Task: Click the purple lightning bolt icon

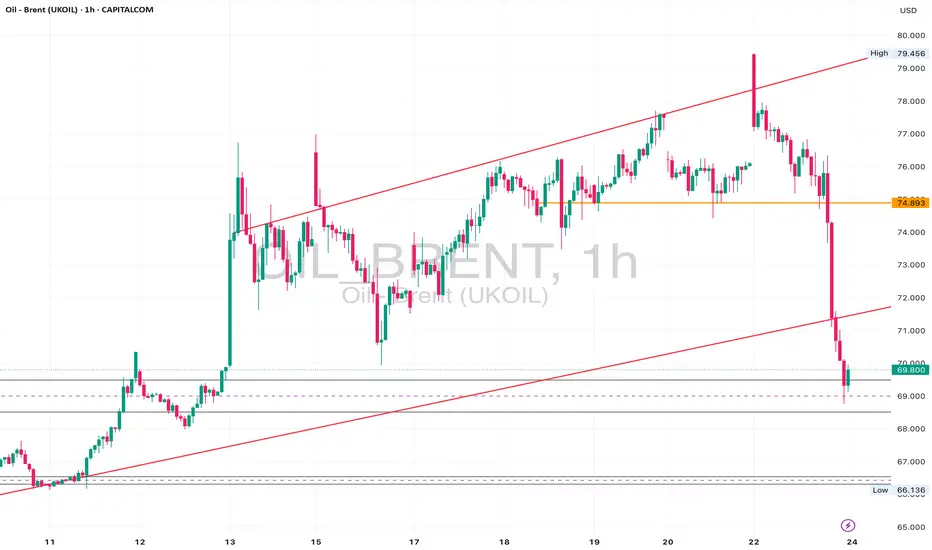Action: pos(848,525)
